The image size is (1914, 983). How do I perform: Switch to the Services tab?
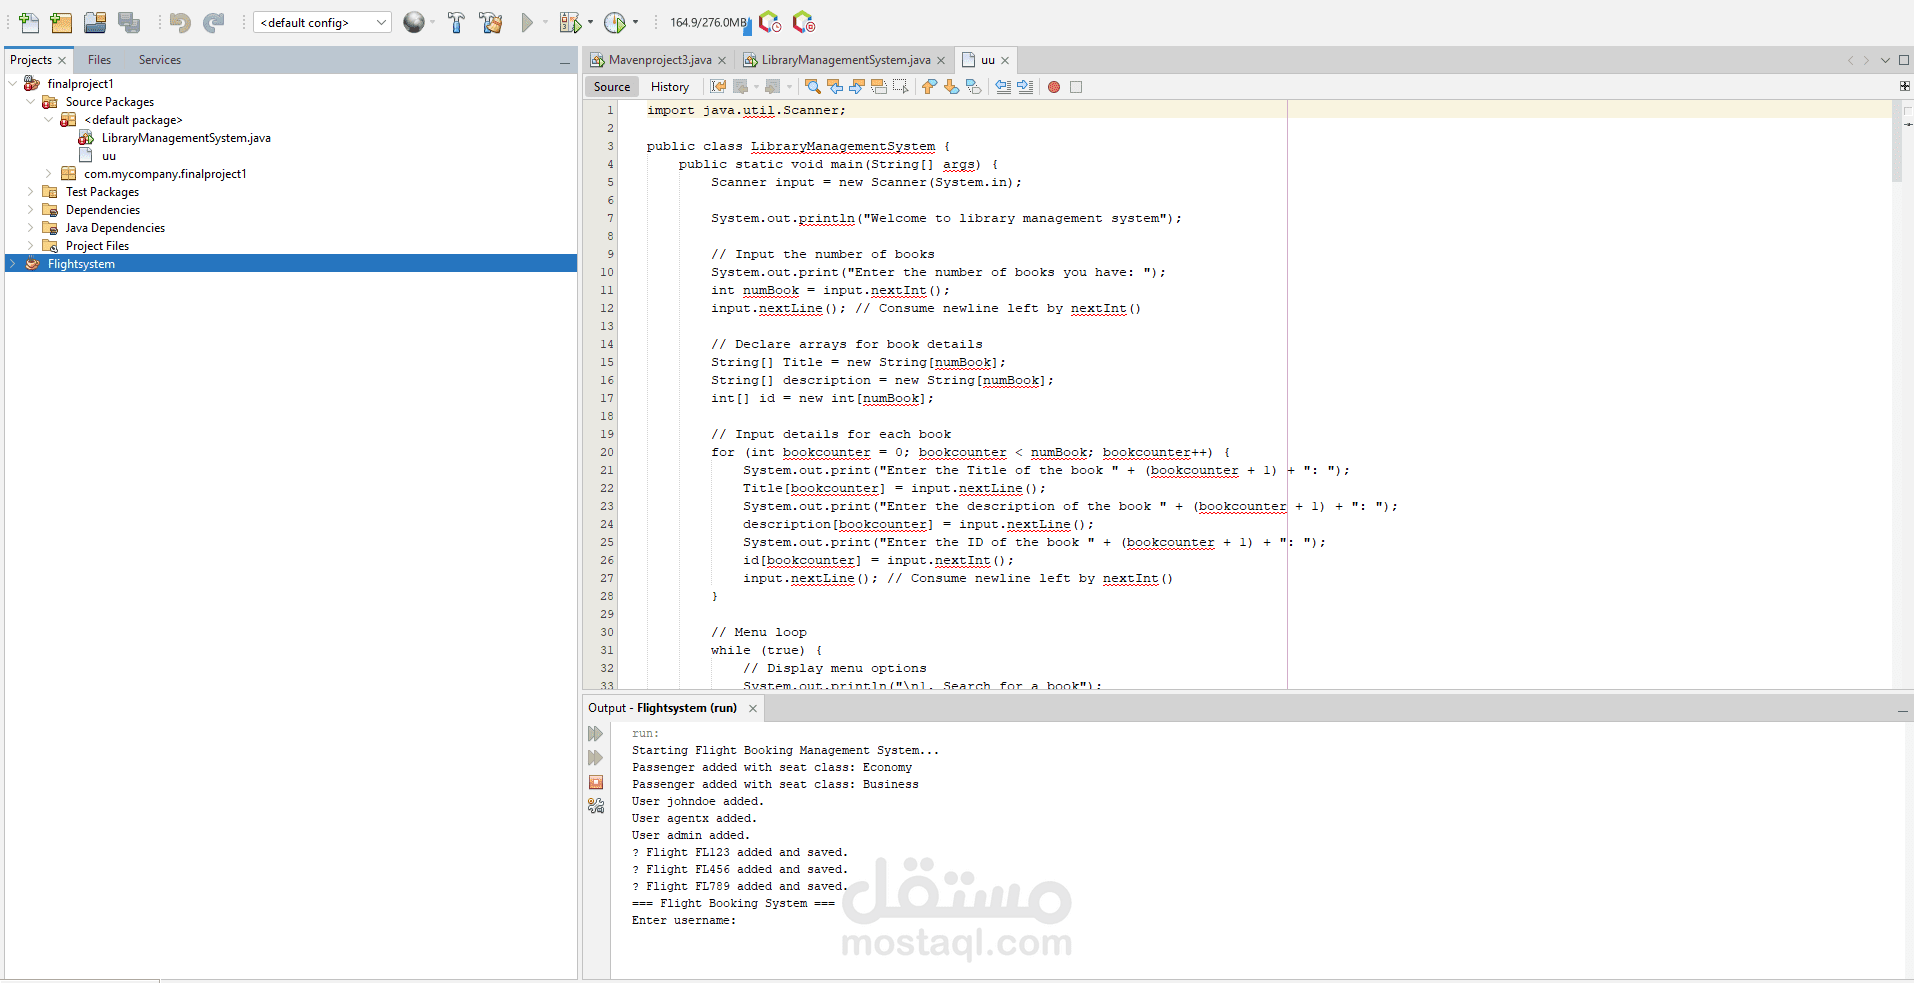click(160, 60)
